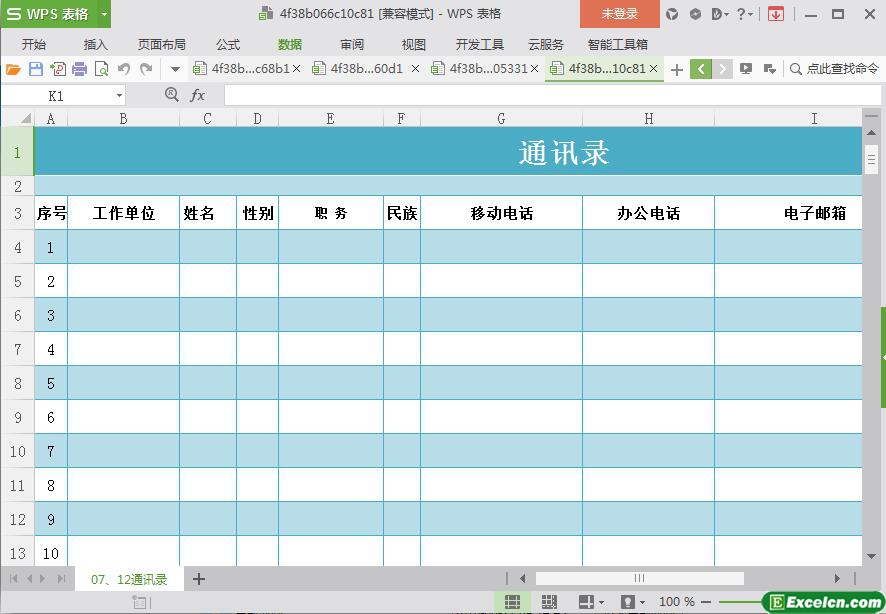
Task: Toggle the eye-protection mode status icon
Action: (x=628, y=602)
